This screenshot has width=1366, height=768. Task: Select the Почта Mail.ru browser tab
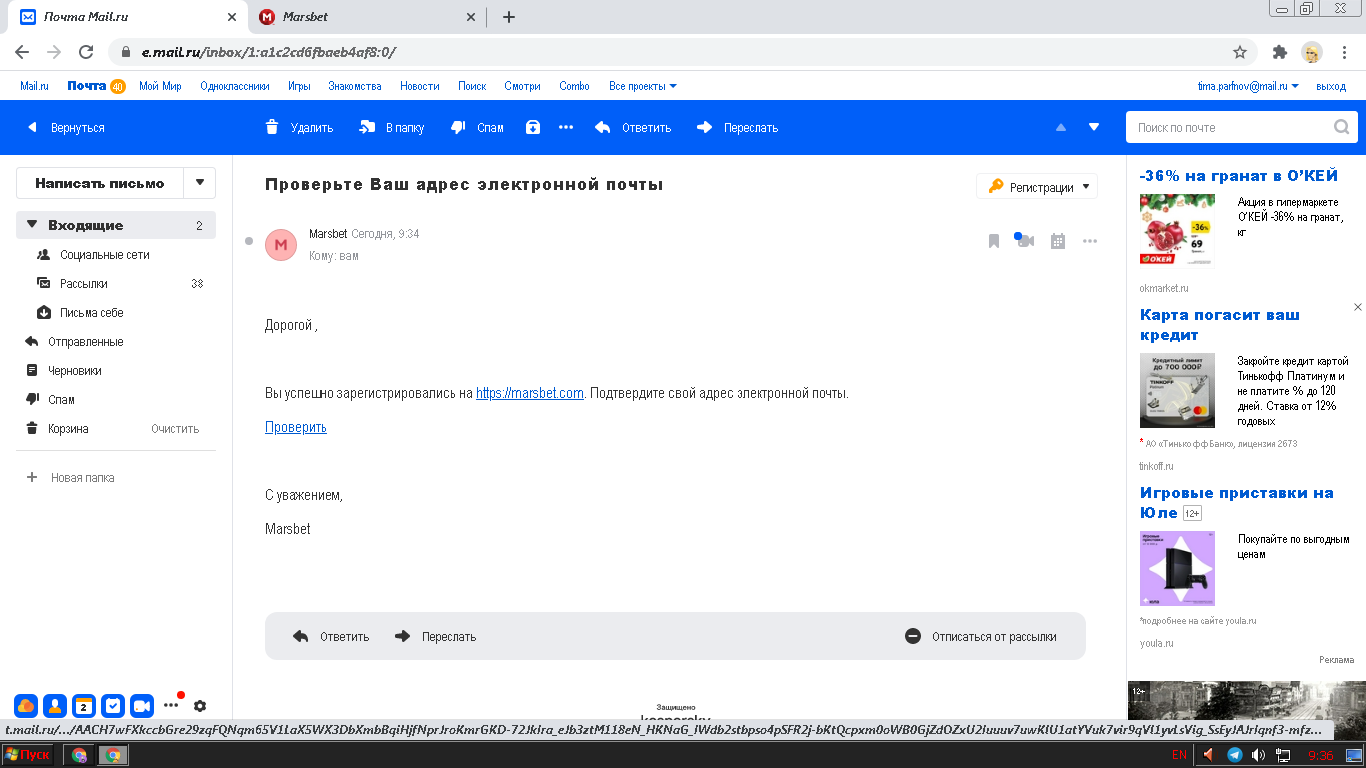(x=126, y=17)
